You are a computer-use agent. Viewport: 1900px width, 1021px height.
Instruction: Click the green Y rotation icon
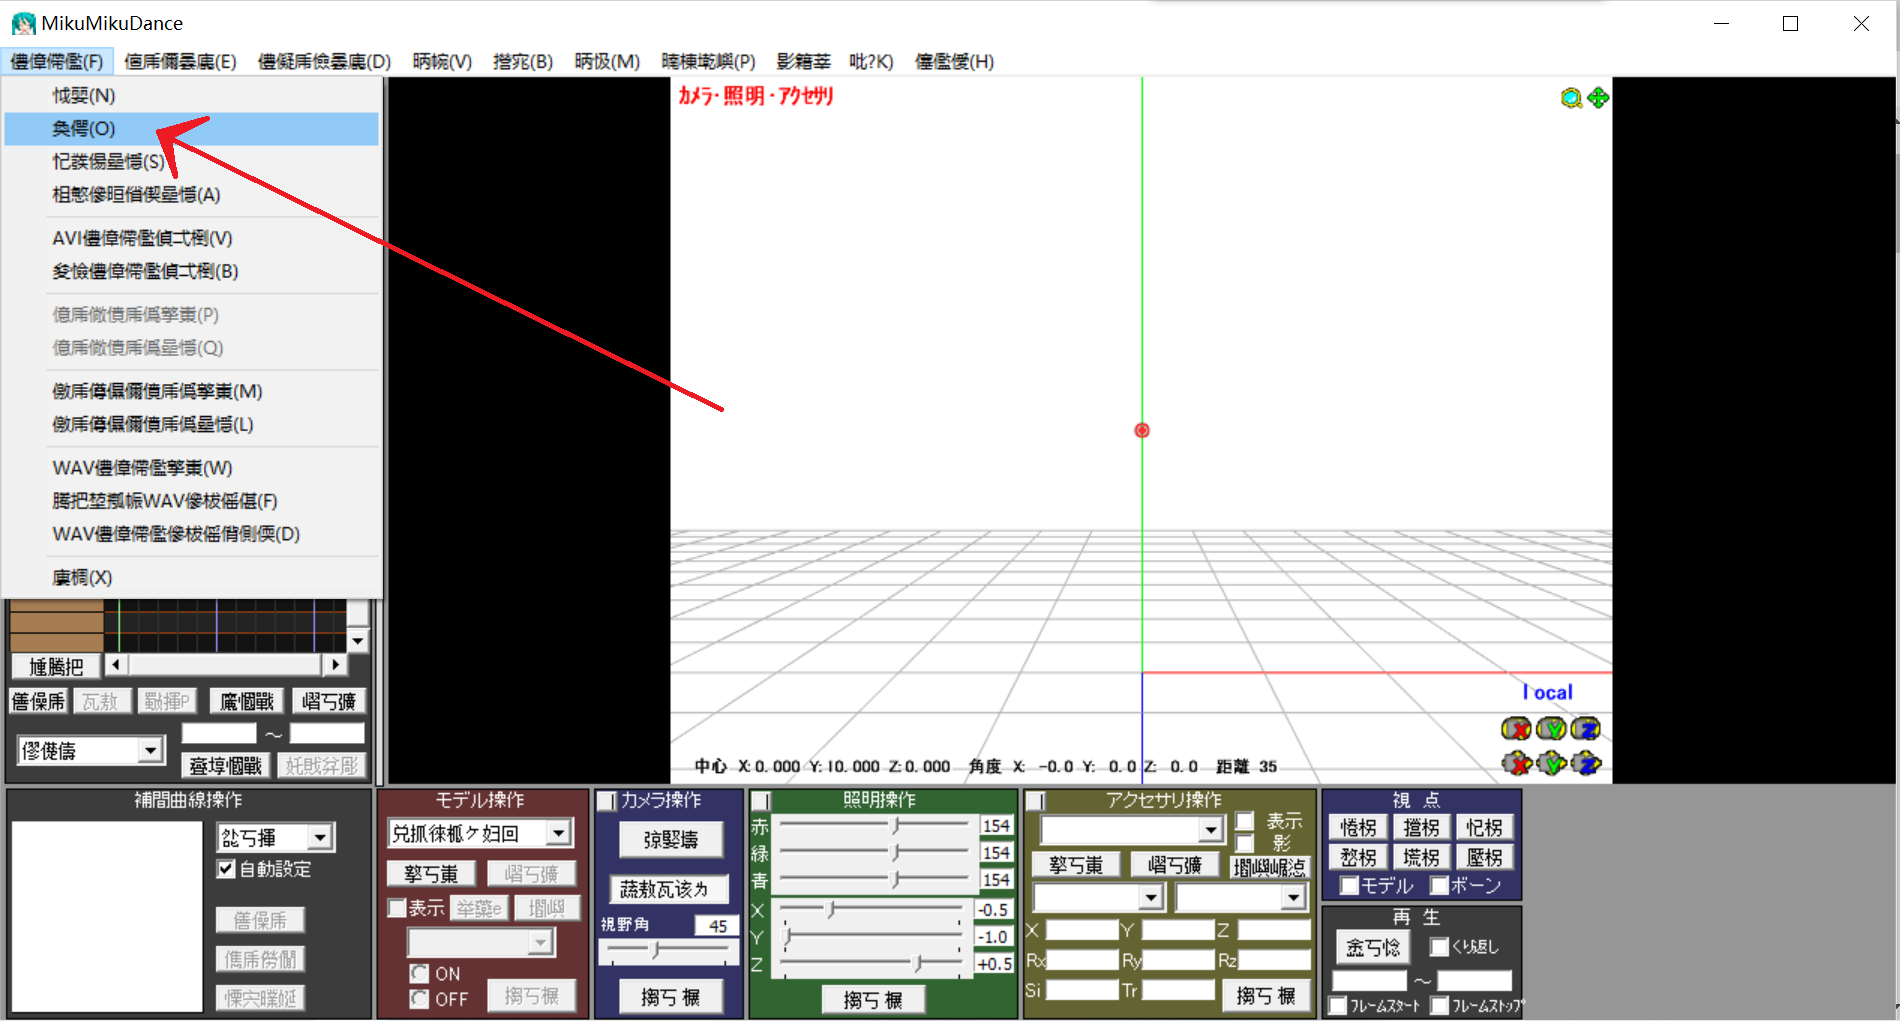[x=1551, y=729]
